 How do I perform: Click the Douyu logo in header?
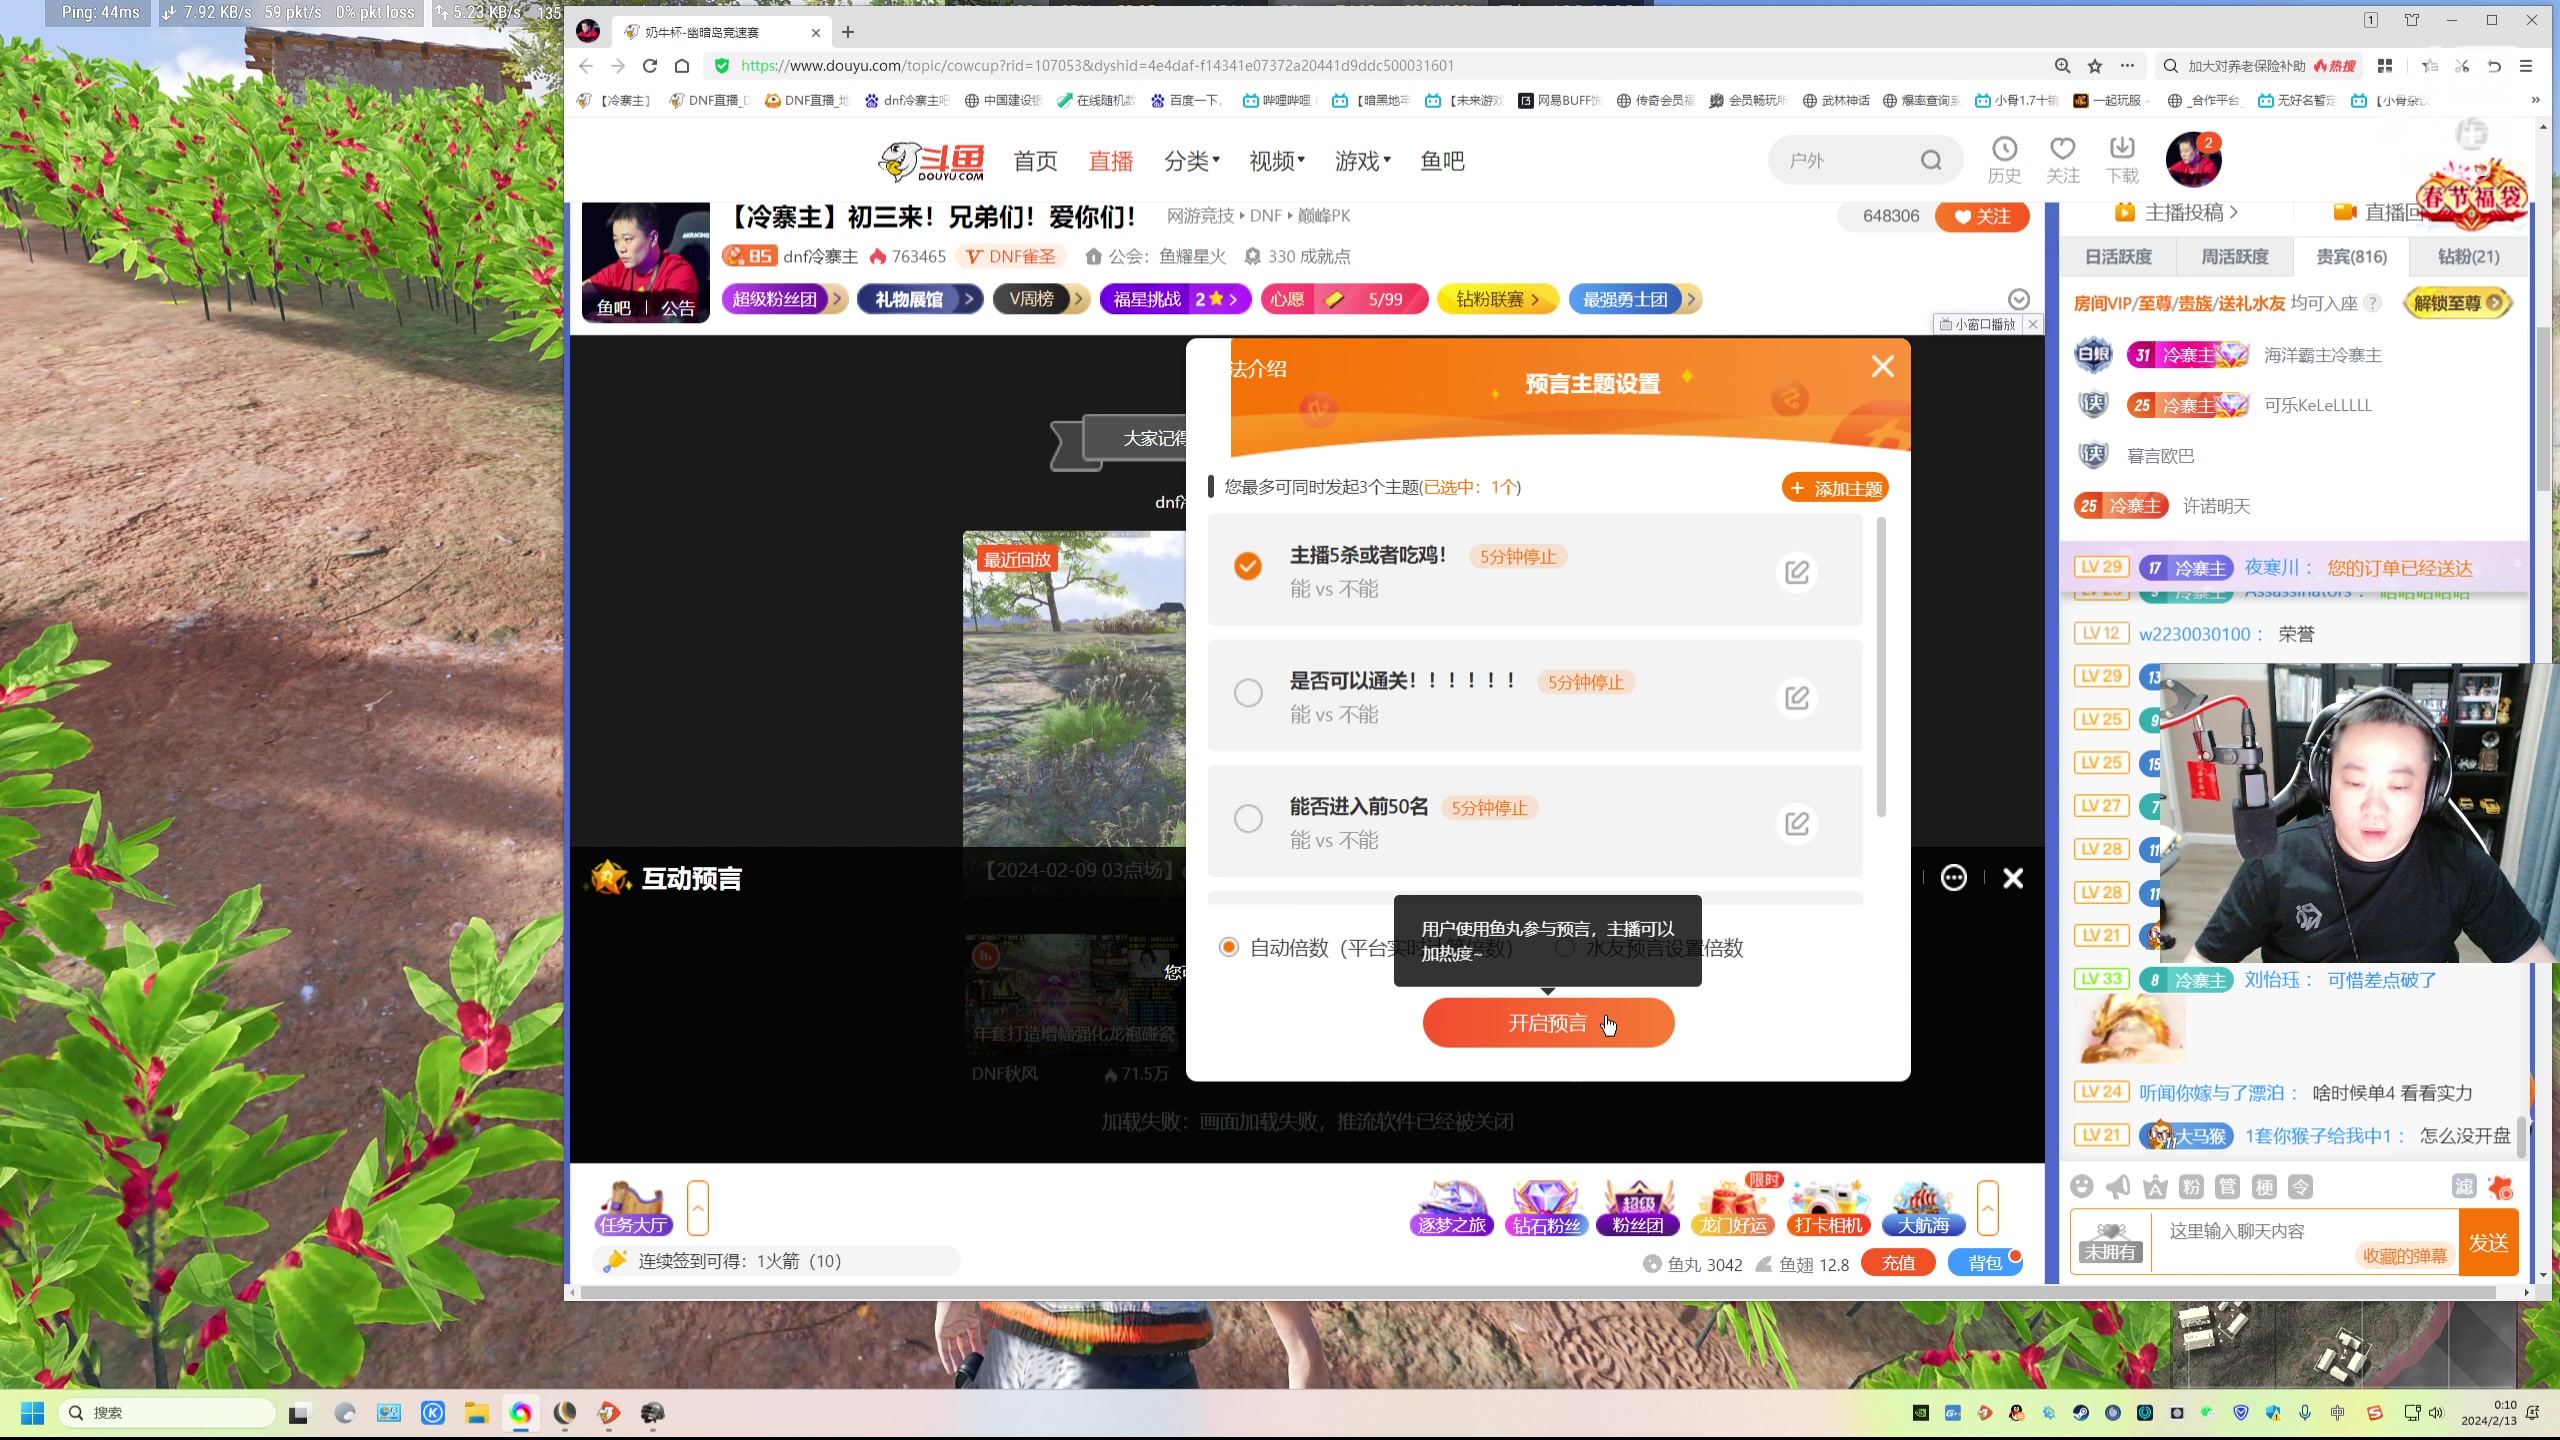click(931, 161)
